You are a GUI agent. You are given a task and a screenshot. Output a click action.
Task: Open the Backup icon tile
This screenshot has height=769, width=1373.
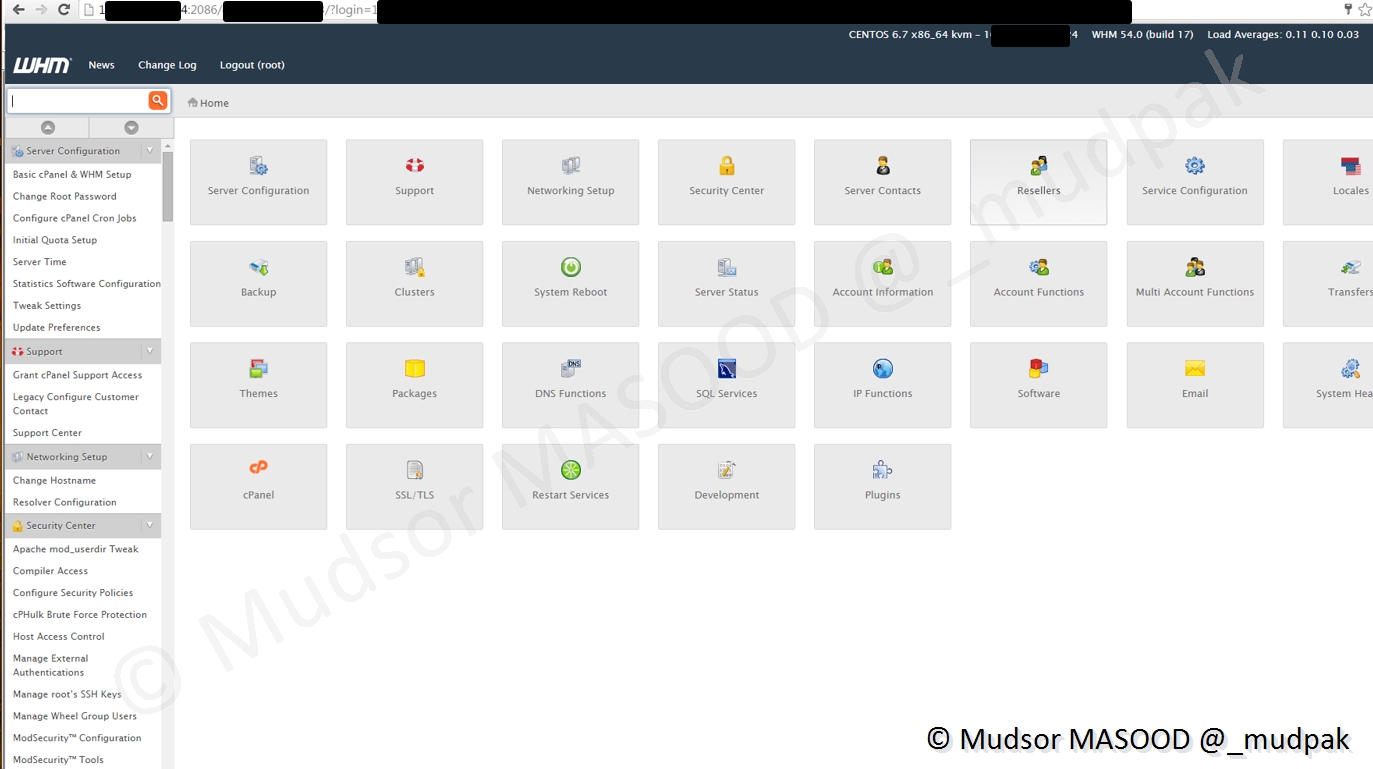(x=258, y=267)
